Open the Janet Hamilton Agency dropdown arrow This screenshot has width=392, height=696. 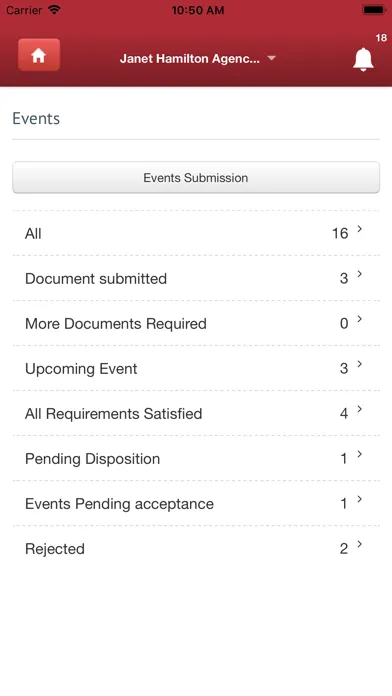(x=272, y=58)
